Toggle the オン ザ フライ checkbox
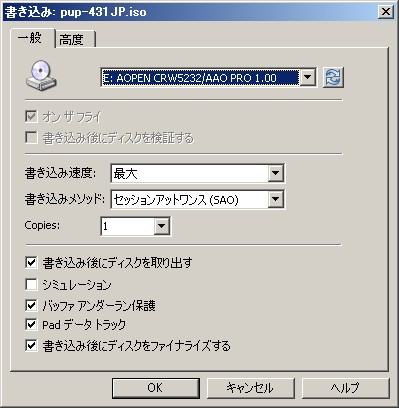This screenshot has width=399, height=408. [31, 117]
